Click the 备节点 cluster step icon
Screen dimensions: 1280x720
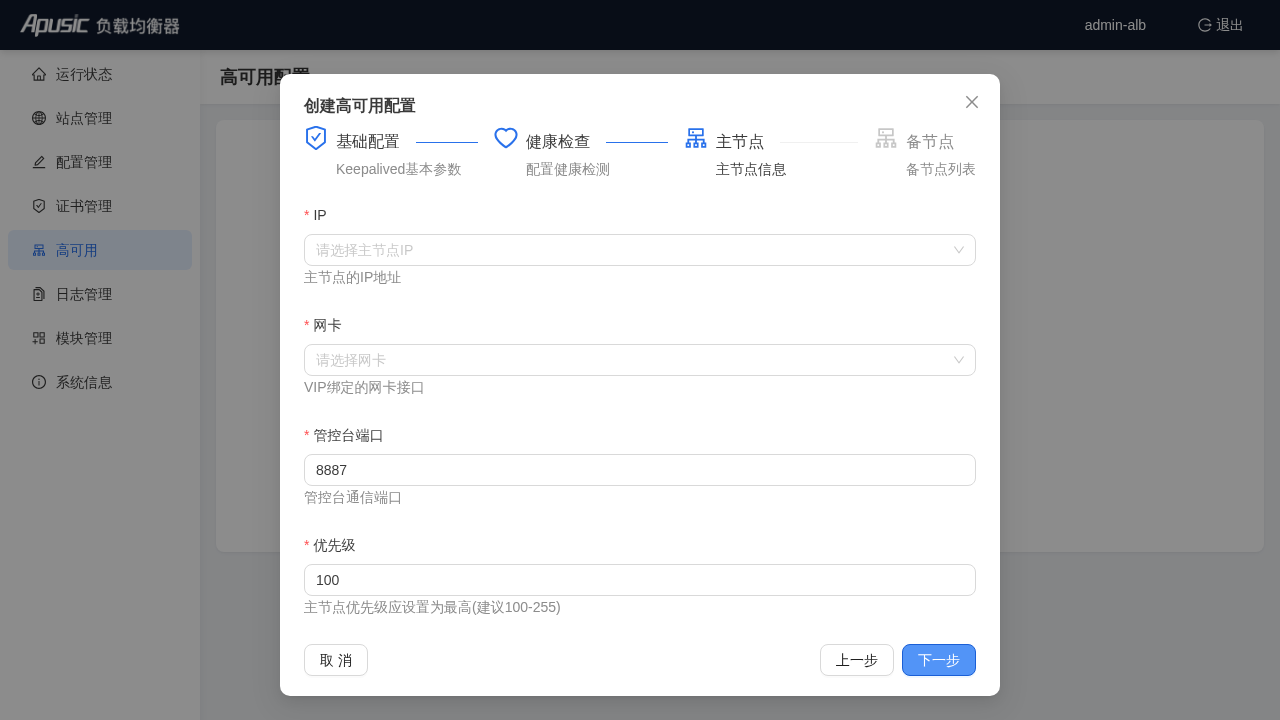click(886, 138)
